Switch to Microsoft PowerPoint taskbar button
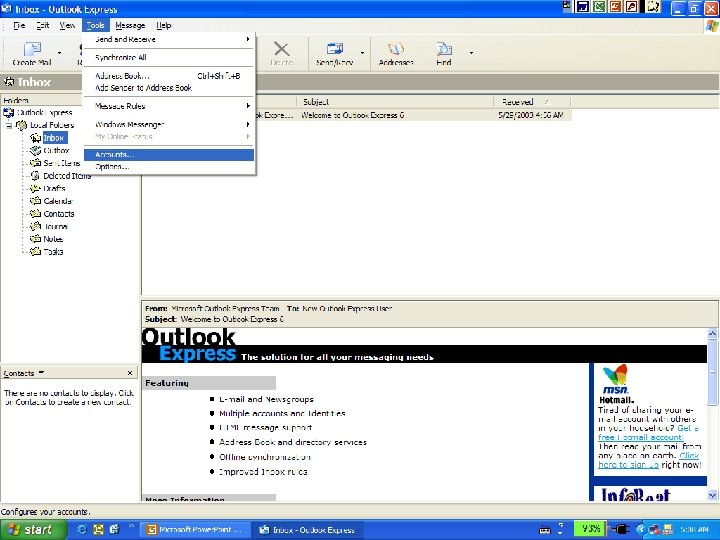The image size is (720, 540). 194,529
